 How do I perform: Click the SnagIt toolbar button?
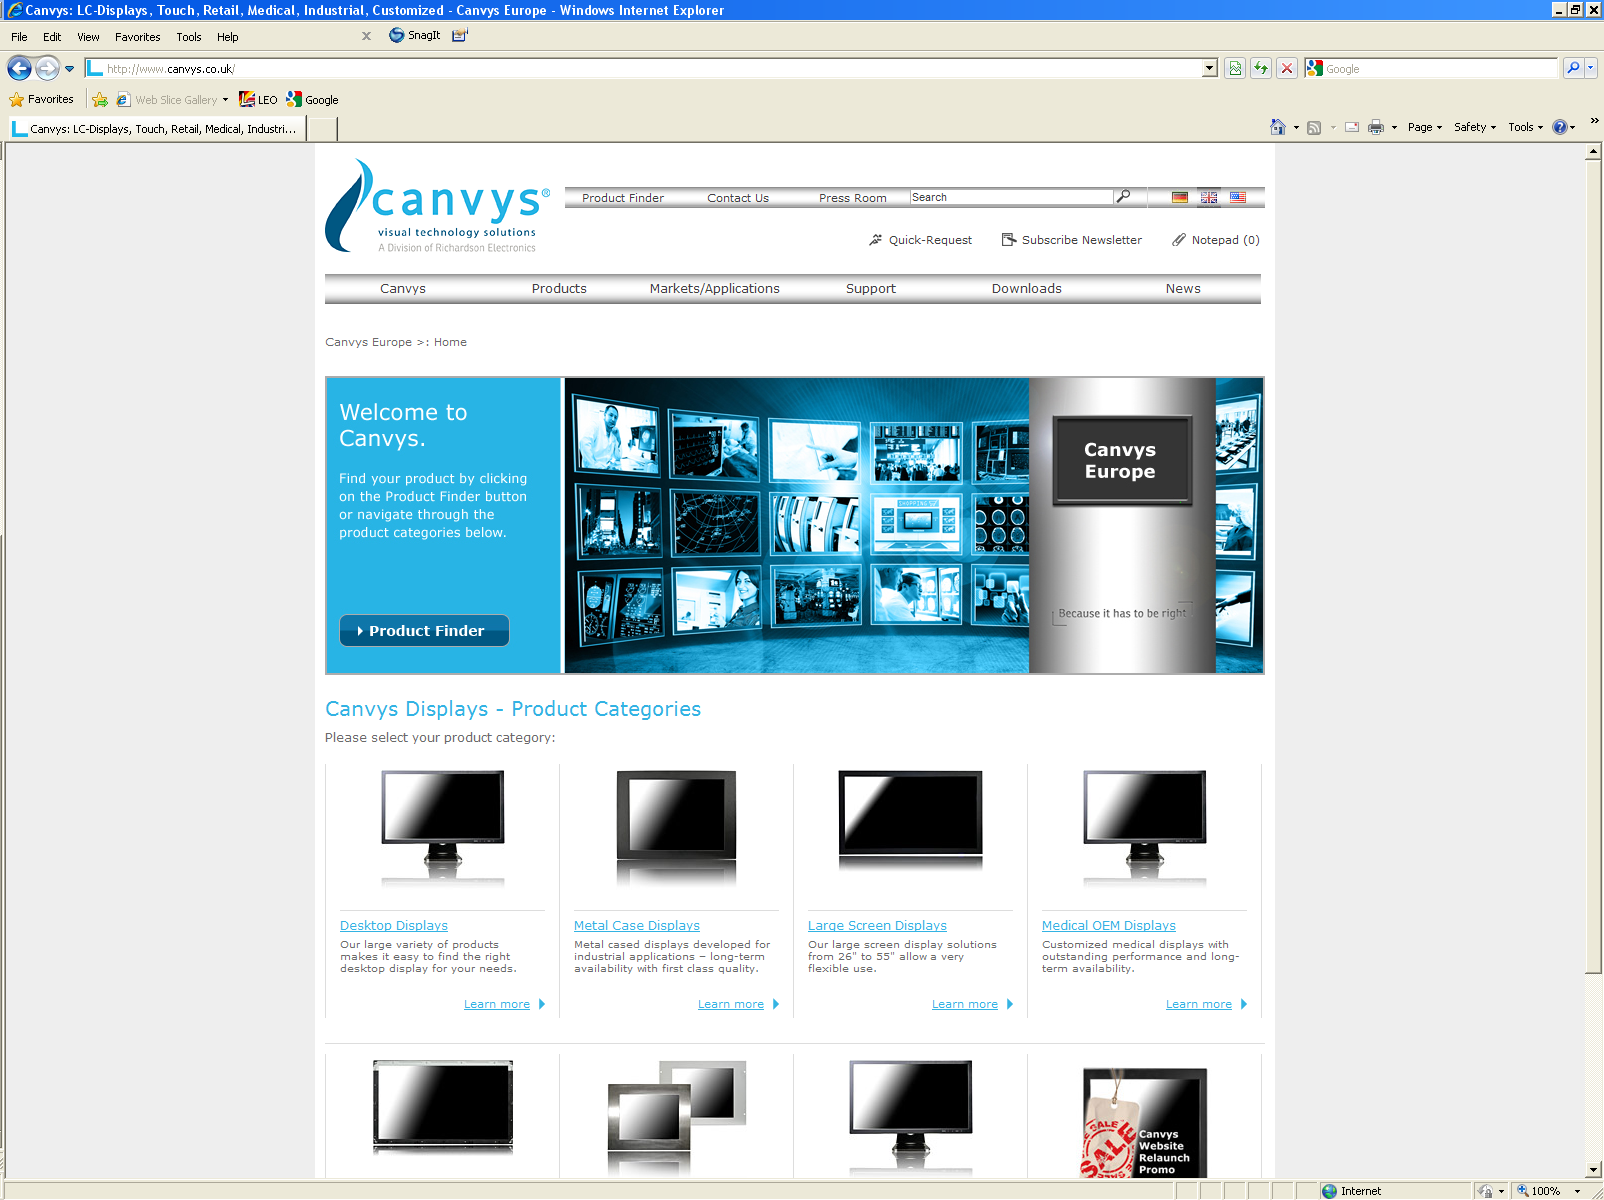tap(415, 35)
